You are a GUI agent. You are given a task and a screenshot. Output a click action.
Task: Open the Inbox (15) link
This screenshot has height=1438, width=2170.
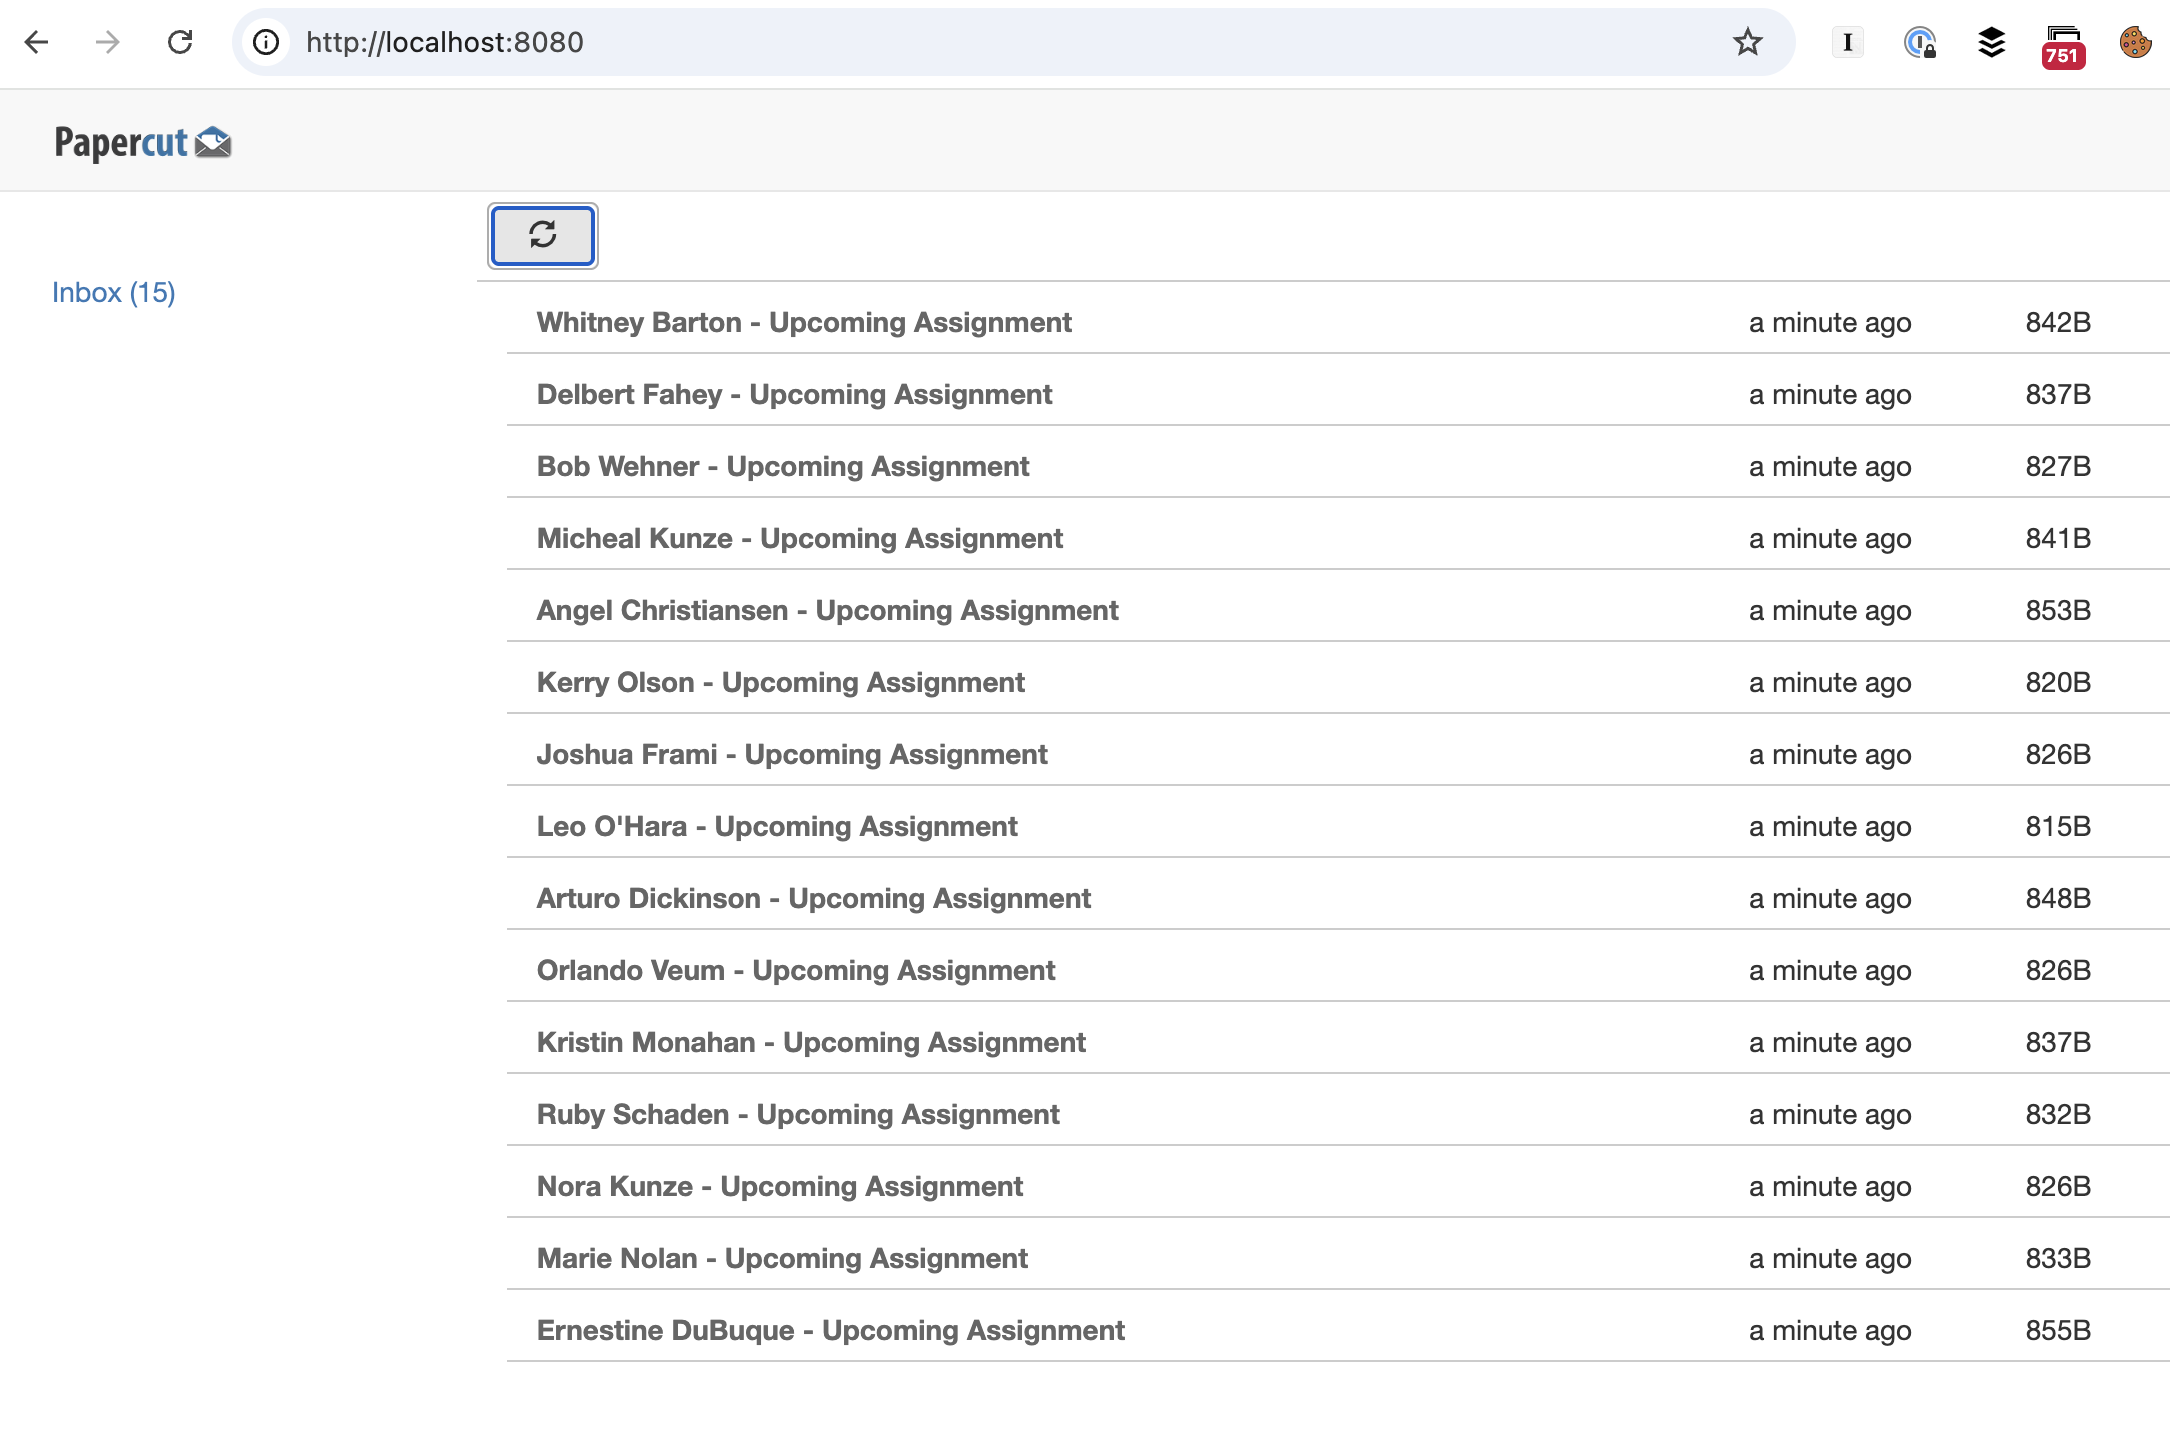113,292
